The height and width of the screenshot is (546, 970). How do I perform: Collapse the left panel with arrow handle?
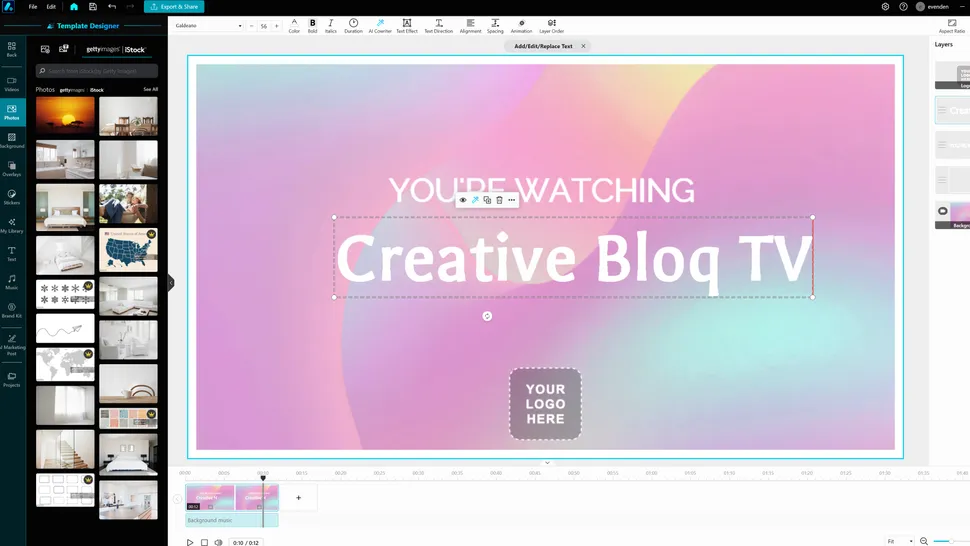click(171, 283)
